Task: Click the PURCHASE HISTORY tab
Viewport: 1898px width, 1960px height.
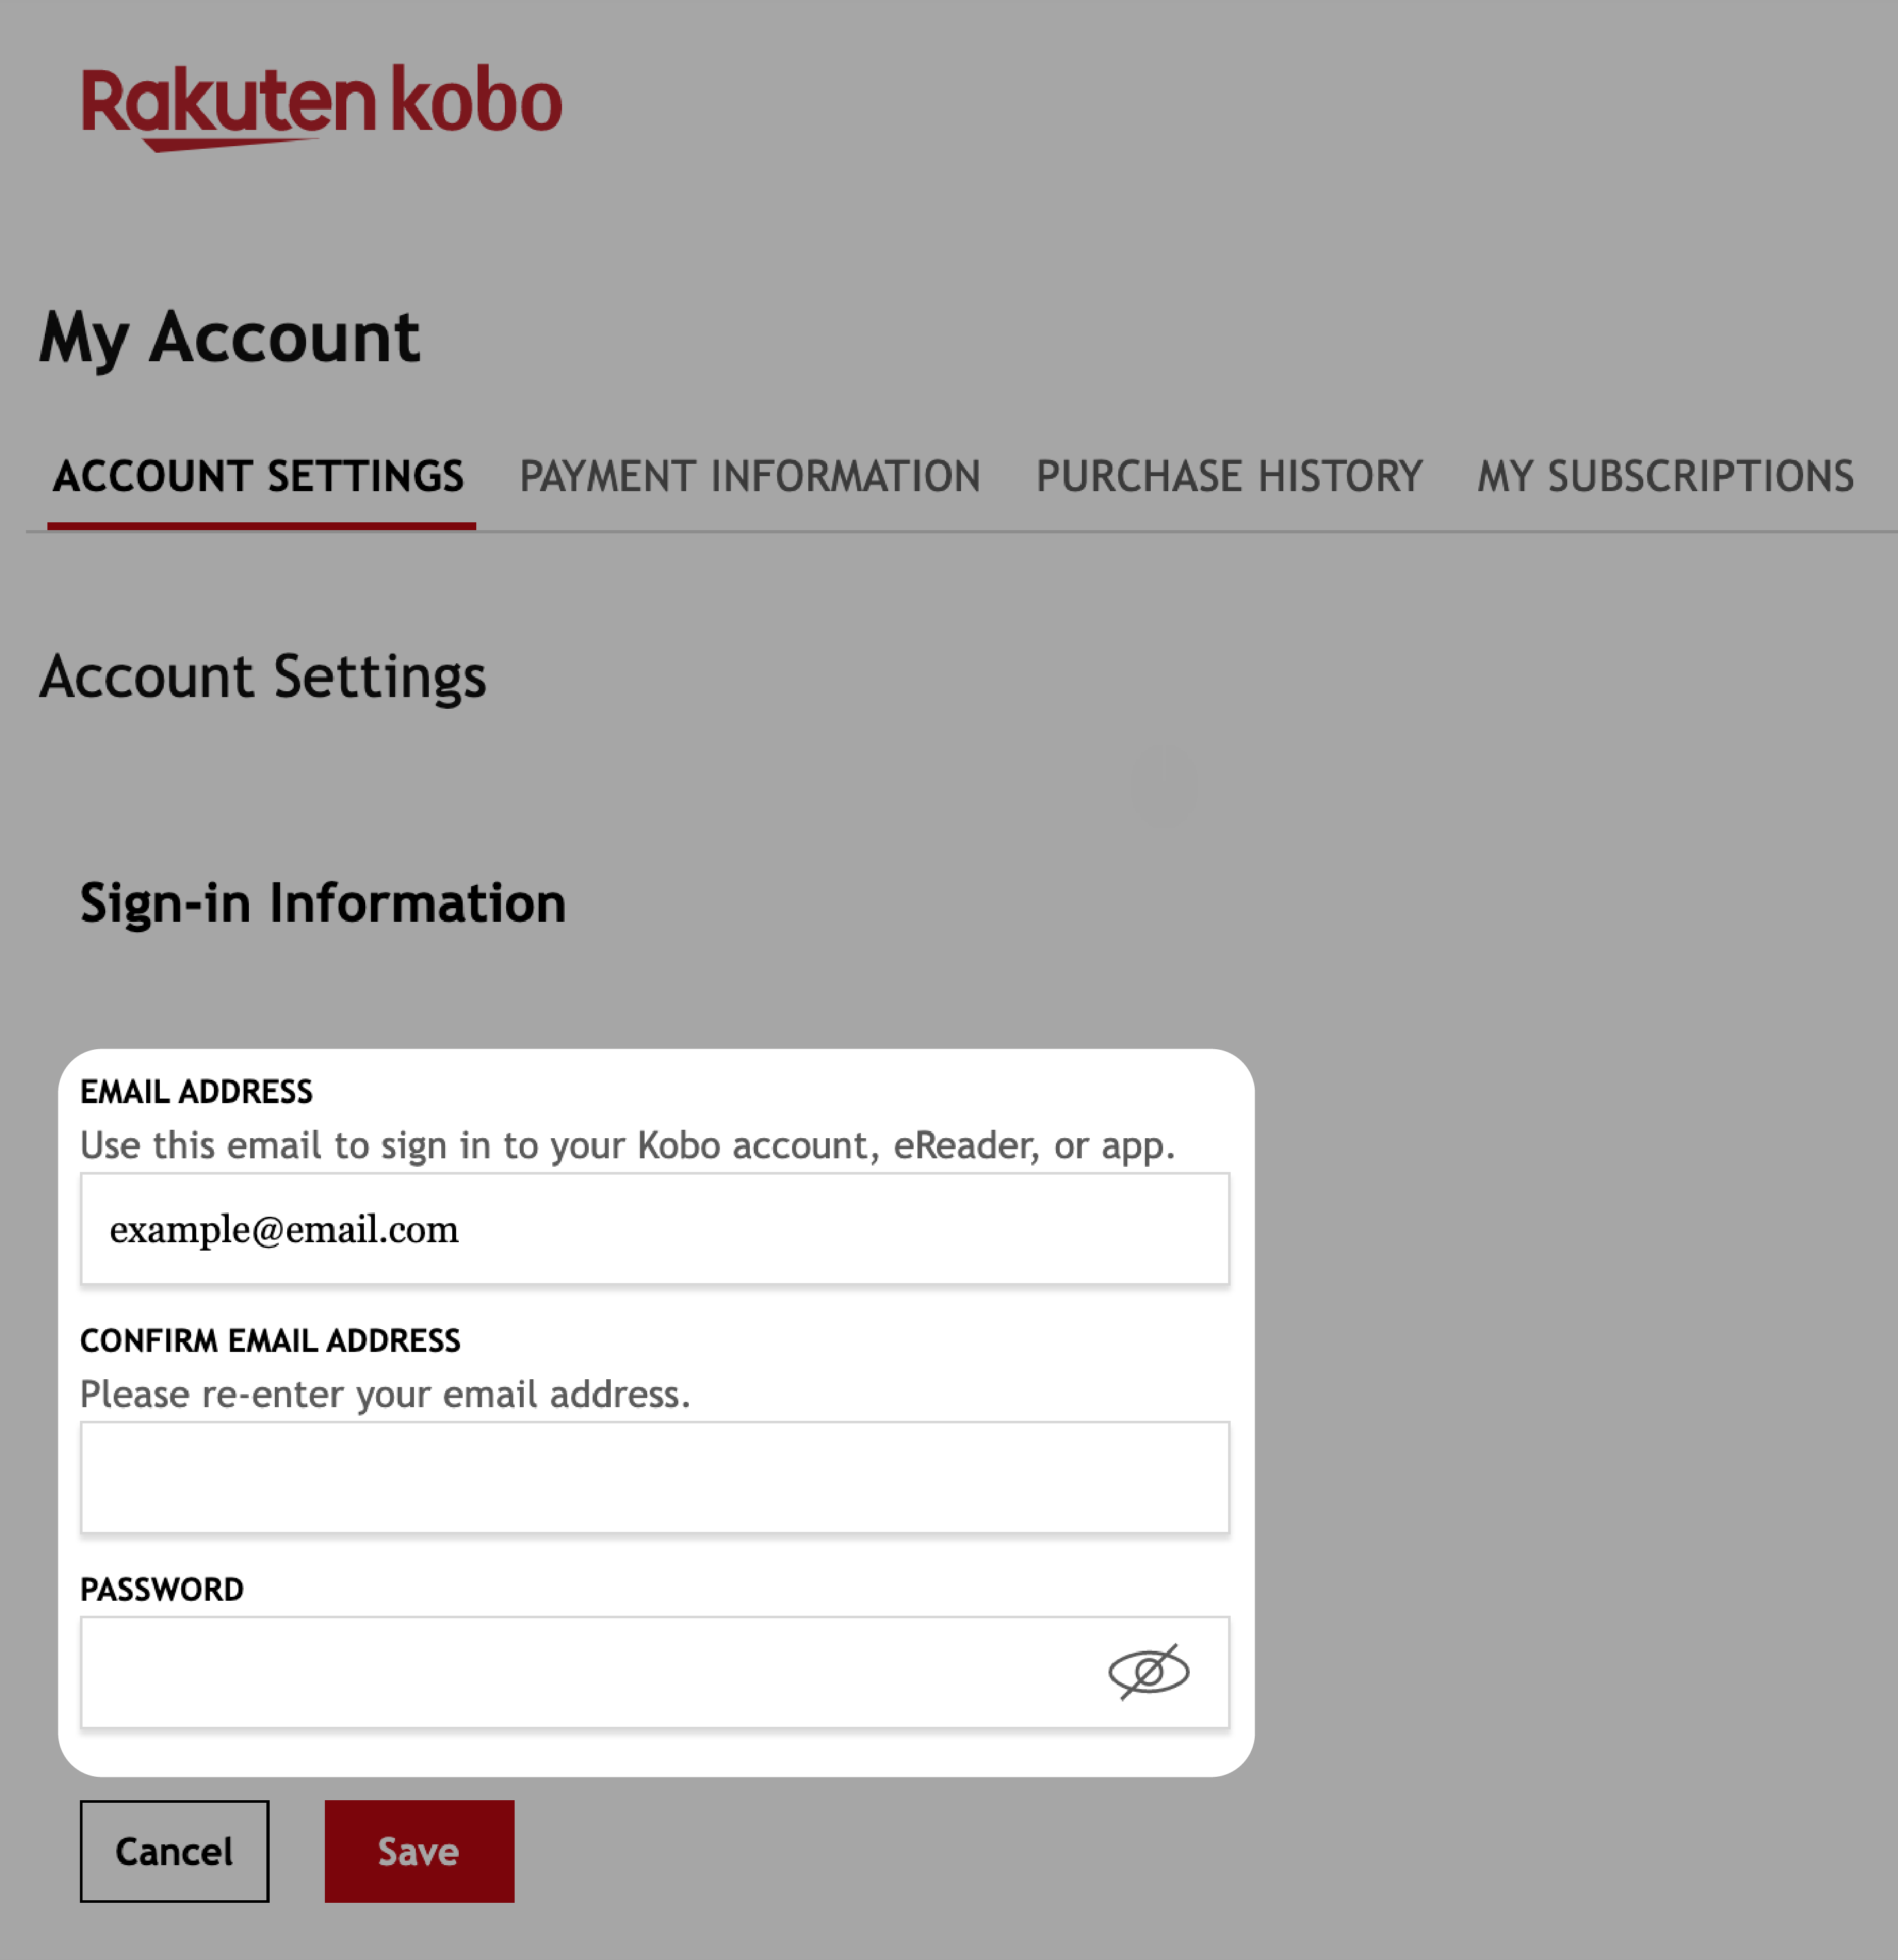Action: pos(1229,474)
